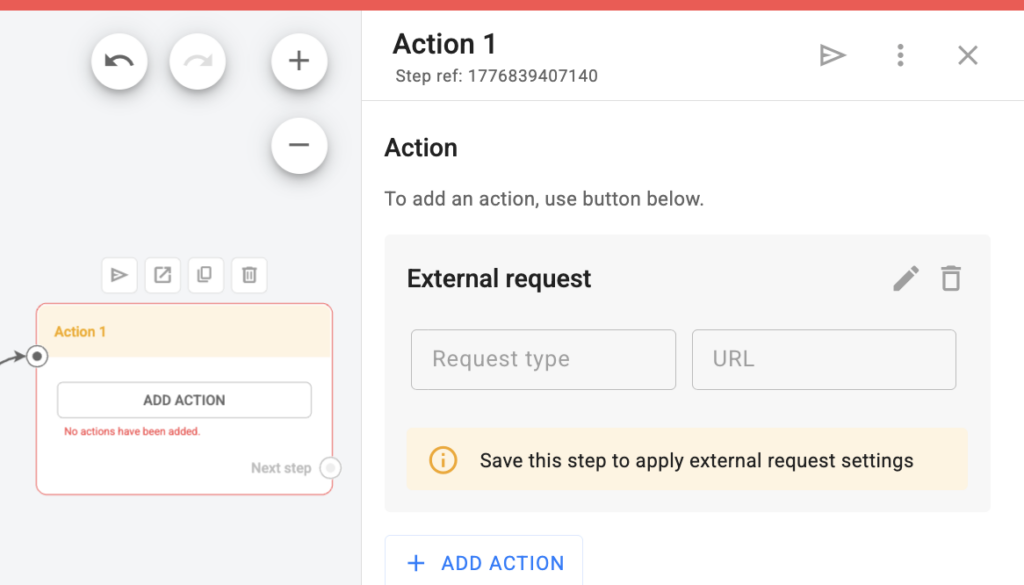The width and height of the screenshot is (1024, 585).
Task: Click into the URL field
Action: coord(823,360)
